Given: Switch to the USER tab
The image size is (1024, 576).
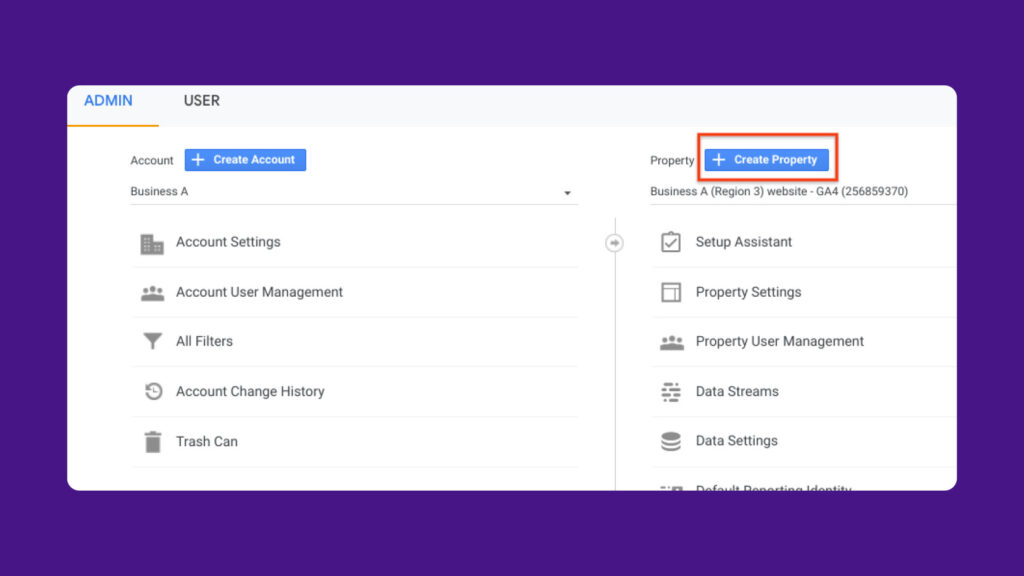Looking at the screenshot, I should [202, 101].
